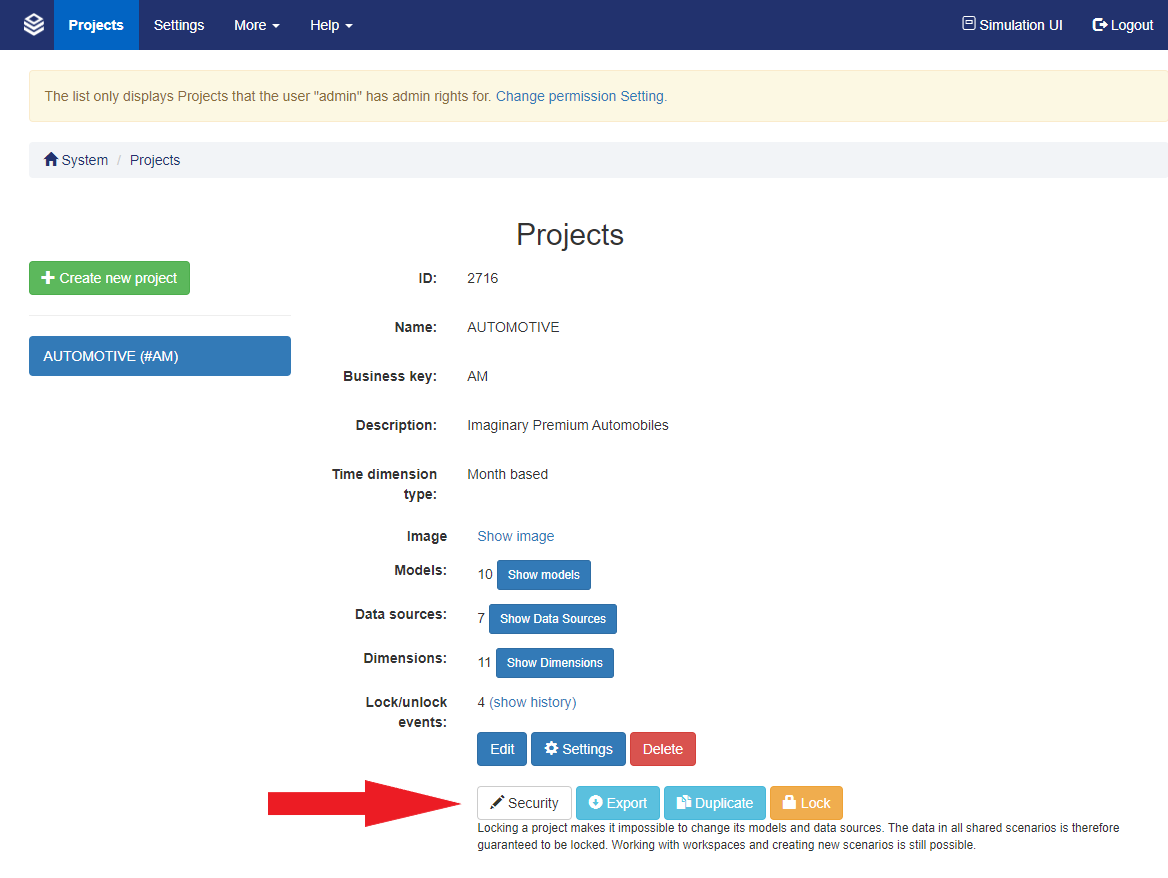Click the Logout arrow icon
The height and width of the screenshot is (878, 1168).
1100,25
